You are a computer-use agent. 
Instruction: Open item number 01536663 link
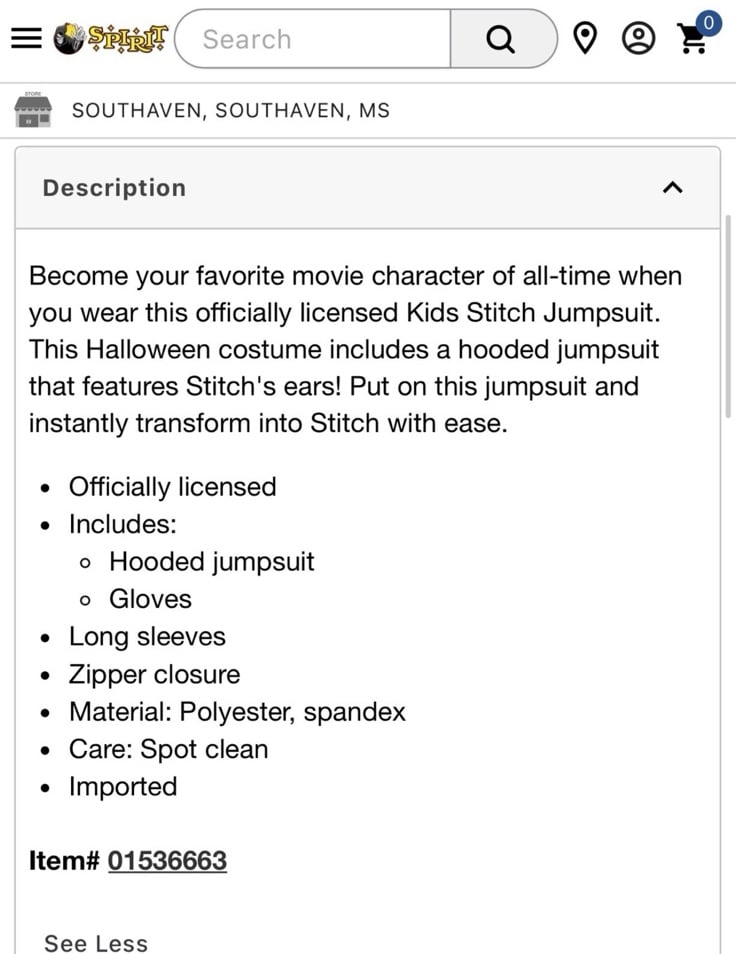coord(167,860)
